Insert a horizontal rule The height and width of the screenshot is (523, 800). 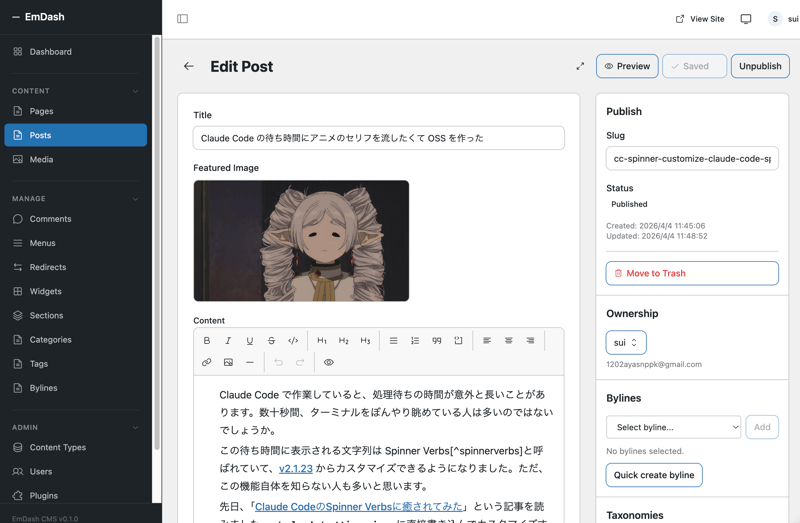(x=249, y=362)
